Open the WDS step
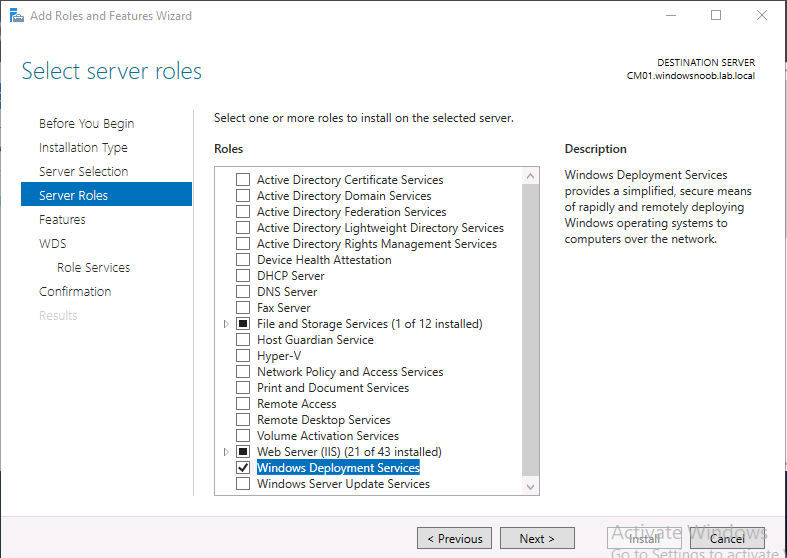This screenshot has width=787, height=558. pos(53,244)
